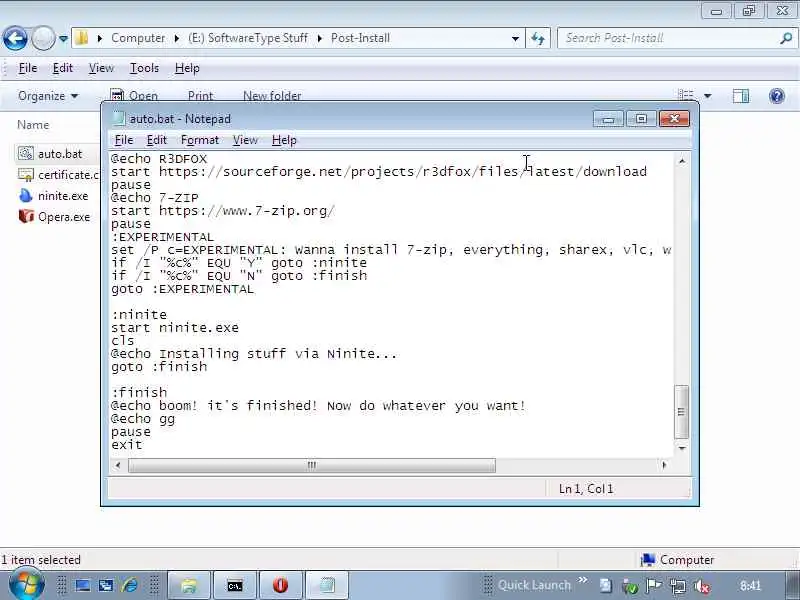Open network tray icon
800x600 pixels.
(x=678, y=586)
